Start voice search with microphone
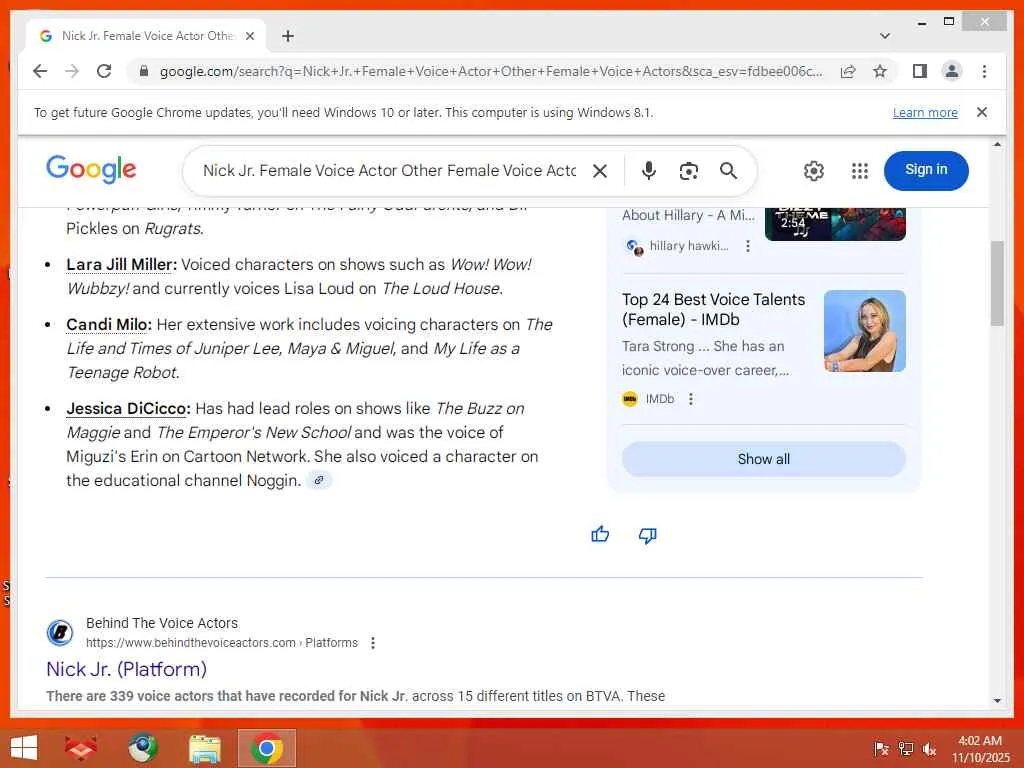 point(648,171)
